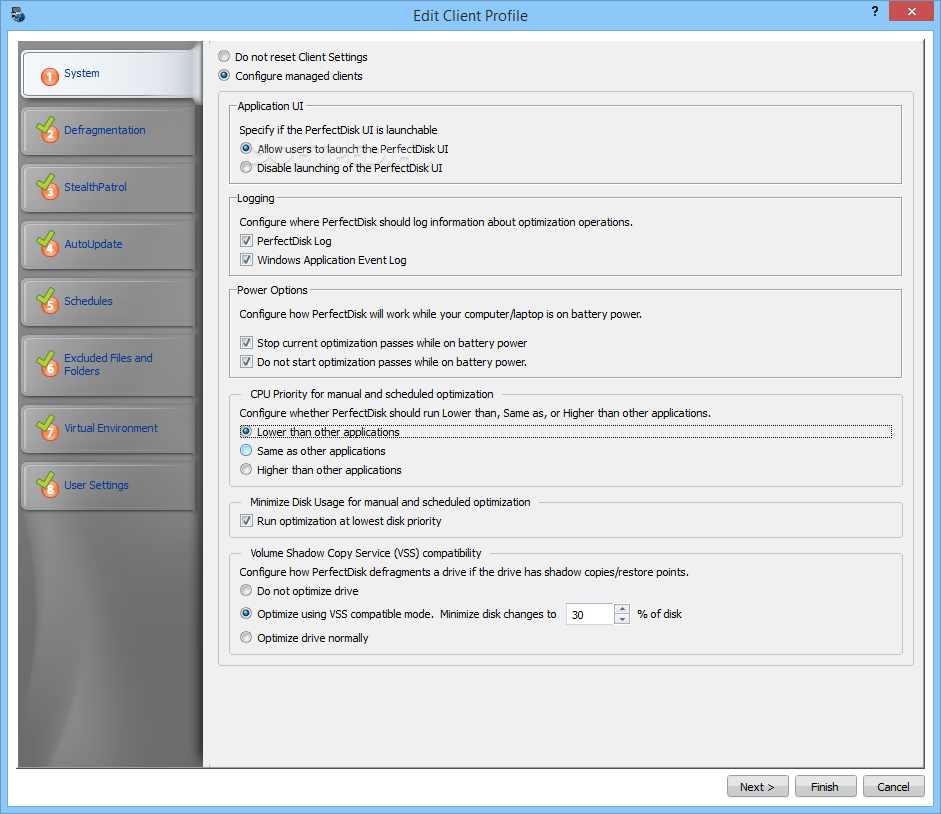Click the % of disk label
Viewport: 941px width, 814px height.
[x=660, y=614]
